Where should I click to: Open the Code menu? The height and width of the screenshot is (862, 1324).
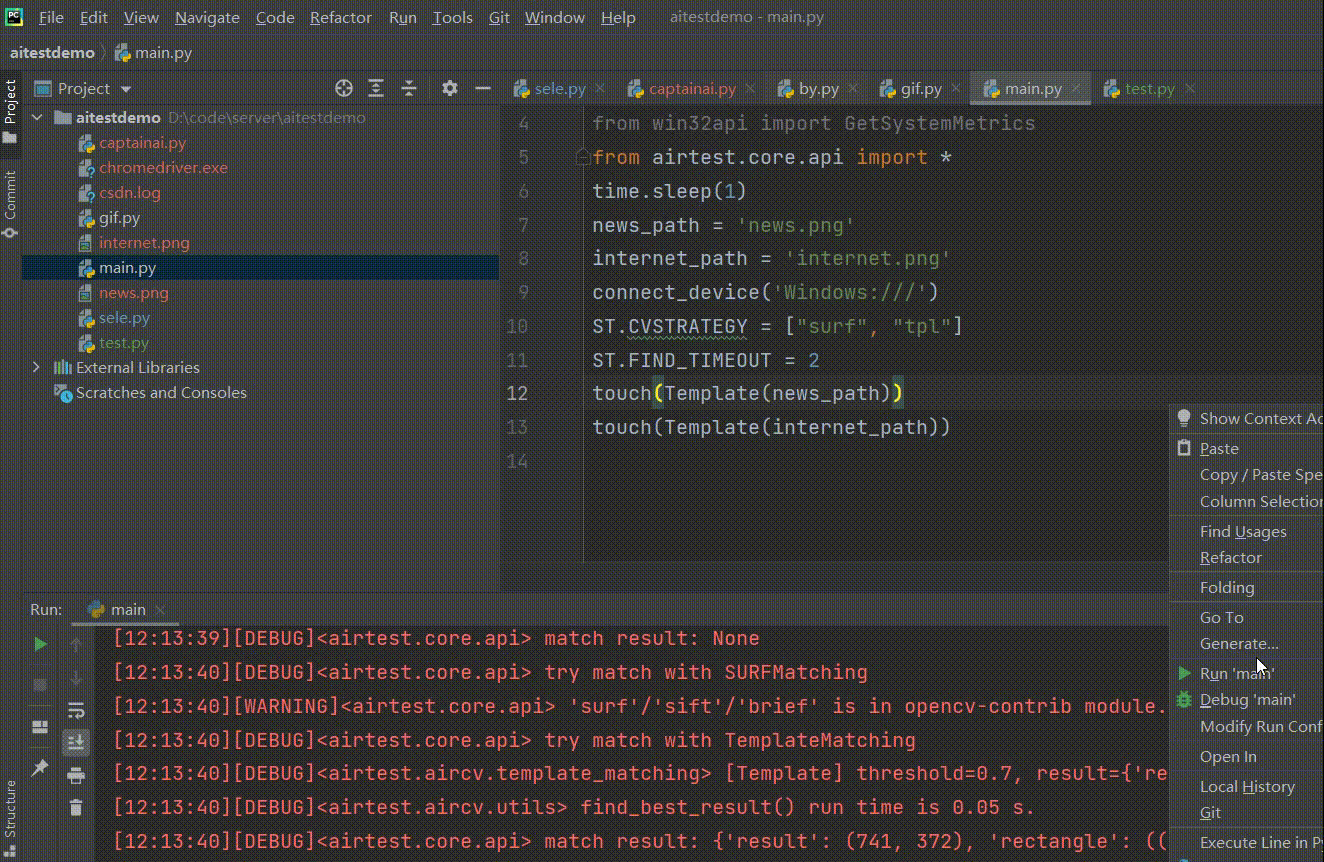click(275, 17)
